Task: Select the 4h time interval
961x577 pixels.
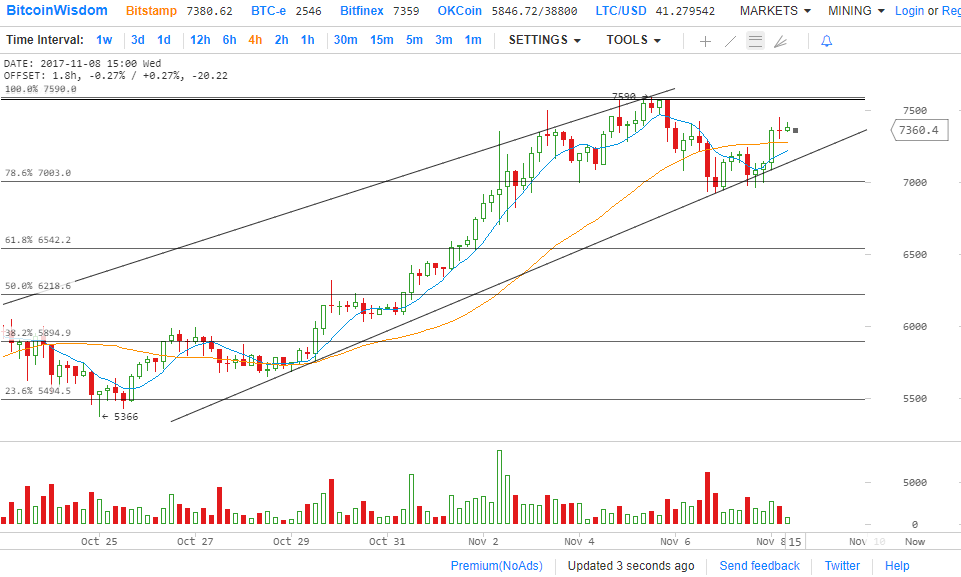Action: coord(255,40)
